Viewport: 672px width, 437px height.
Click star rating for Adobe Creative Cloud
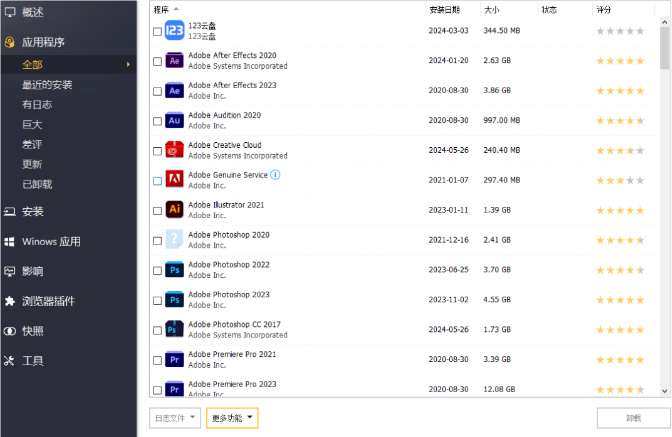(620, 150)
